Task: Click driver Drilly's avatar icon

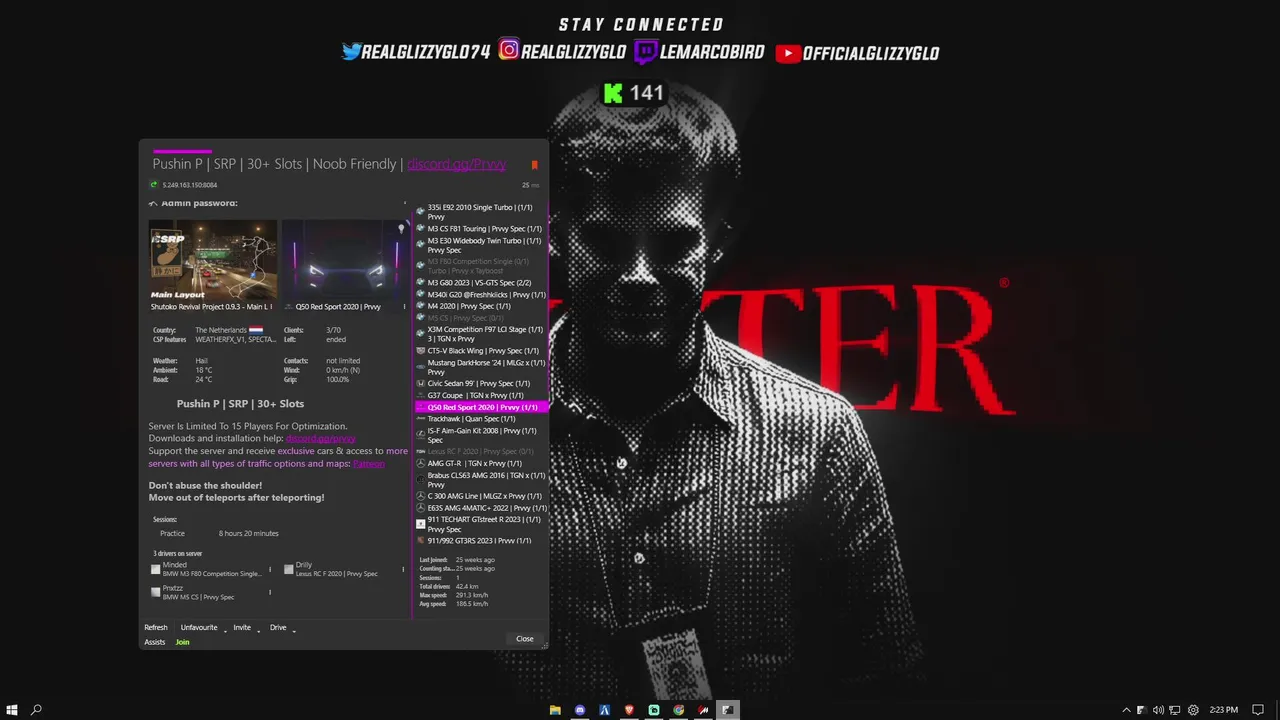Action: pos(288,569)
